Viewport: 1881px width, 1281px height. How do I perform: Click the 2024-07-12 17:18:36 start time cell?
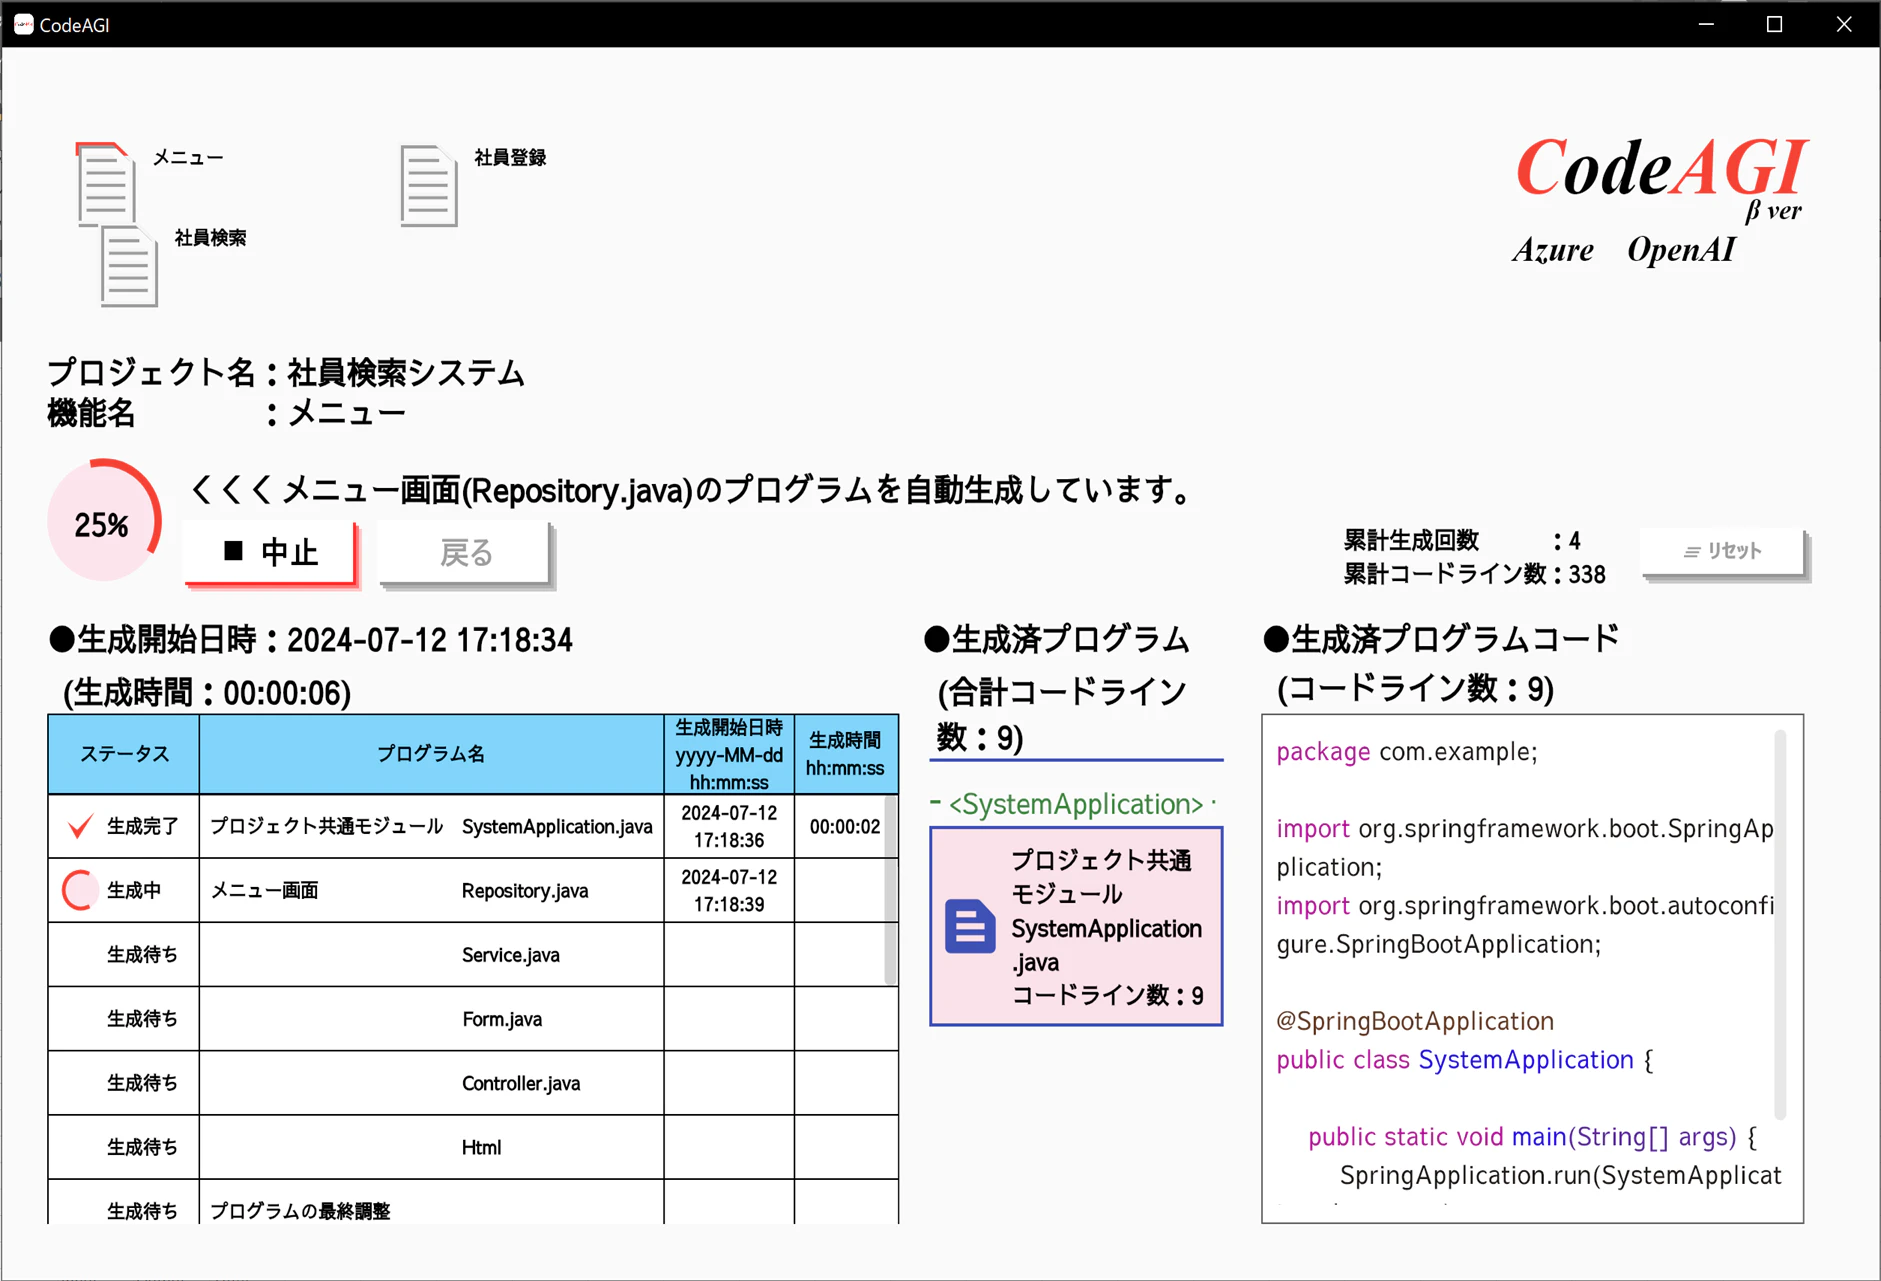click(x=729, y=827)
